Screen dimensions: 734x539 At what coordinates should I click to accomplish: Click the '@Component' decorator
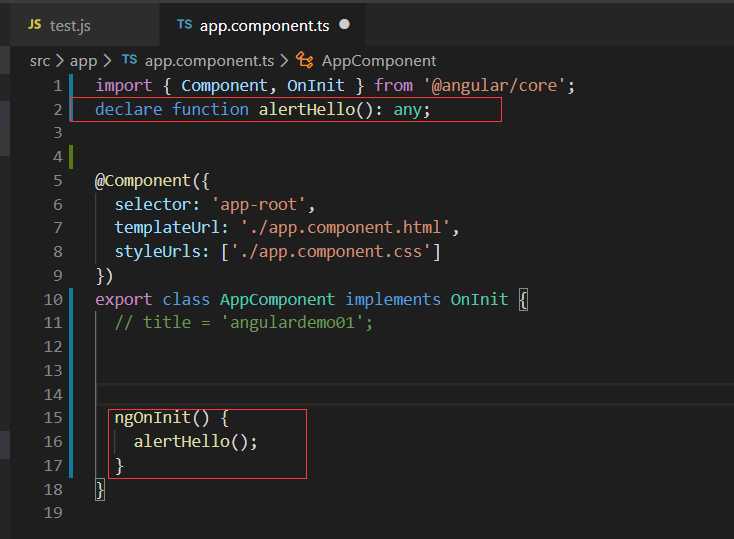coord(142,181)
